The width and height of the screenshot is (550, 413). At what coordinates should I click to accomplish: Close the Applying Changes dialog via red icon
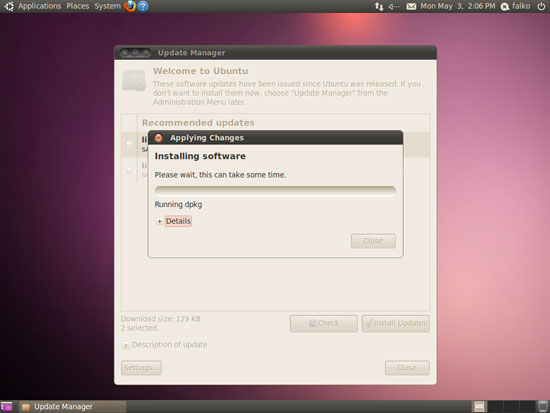coord(159,138)
